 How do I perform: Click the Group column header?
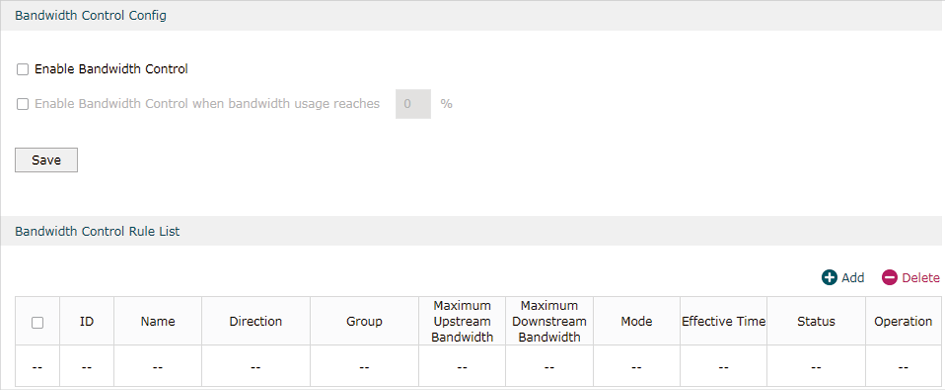364,322
